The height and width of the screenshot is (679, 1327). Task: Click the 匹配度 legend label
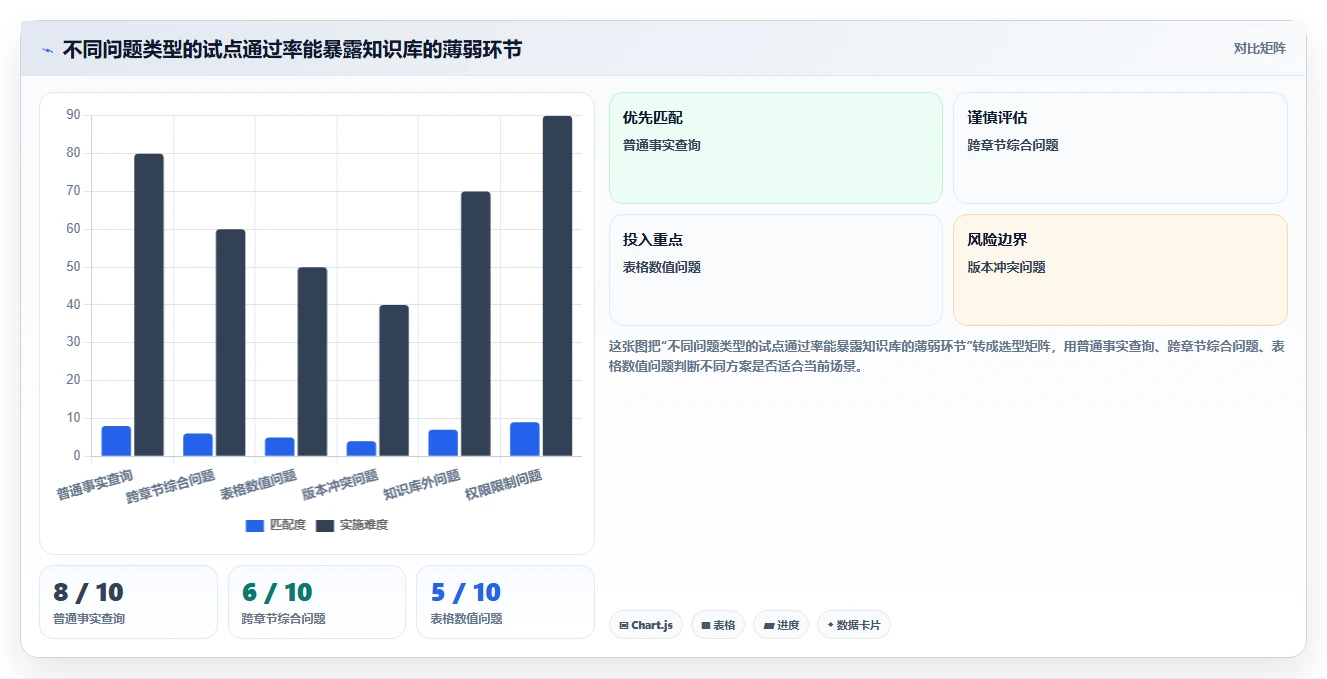(x=288, y=525)
